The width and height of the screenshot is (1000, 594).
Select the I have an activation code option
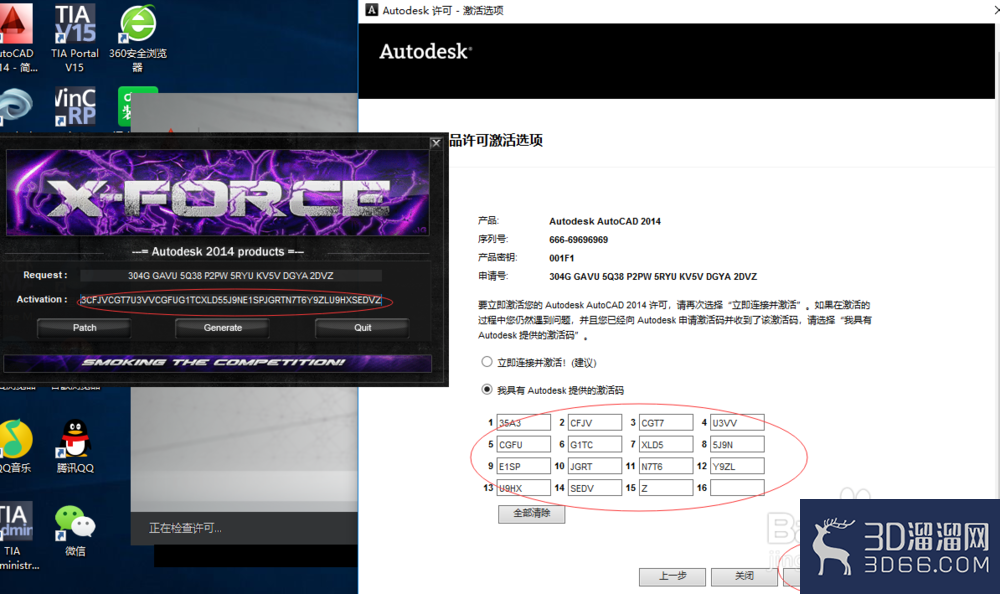[x=487, y=389]
